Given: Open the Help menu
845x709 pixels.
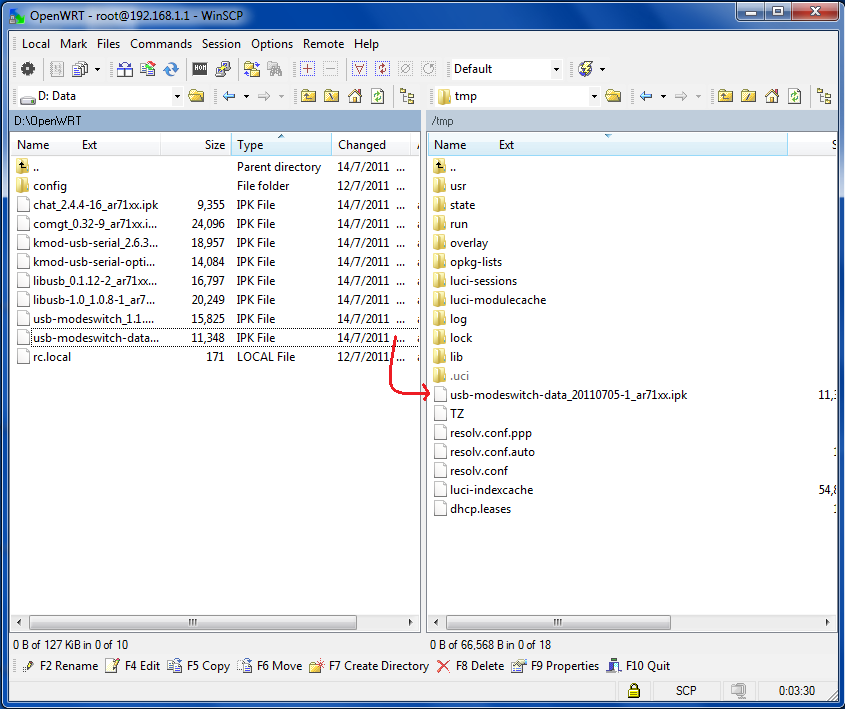Looking at the screenshot, I should pos(366,44).
